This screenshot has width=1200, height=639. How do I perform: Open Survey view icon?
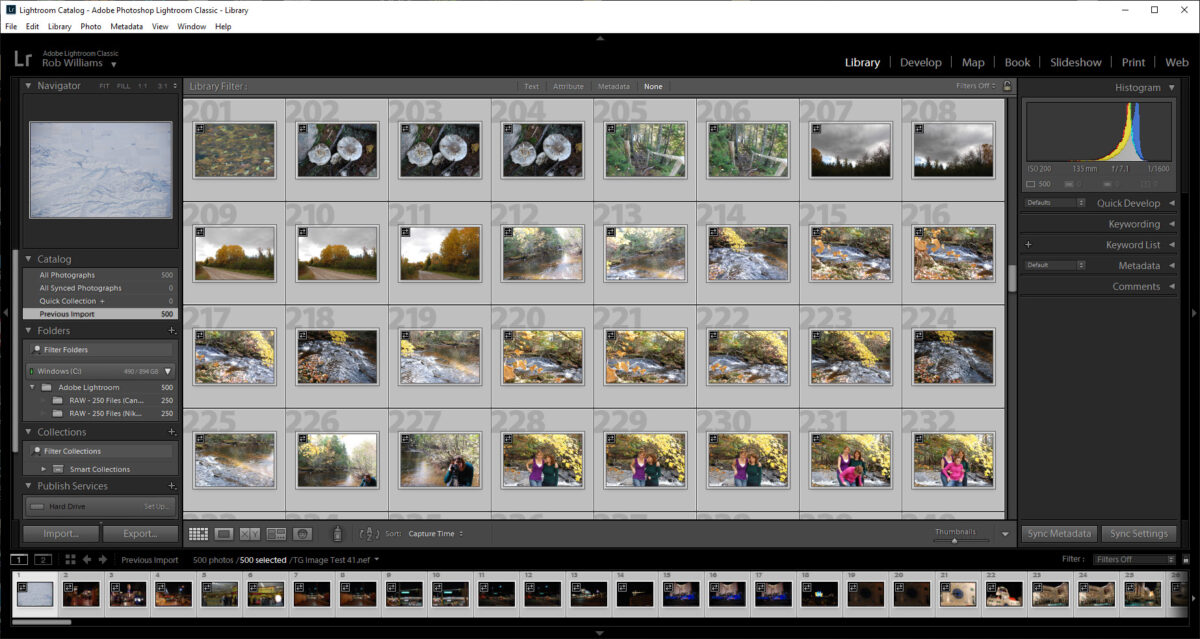[x=276, y=534]
